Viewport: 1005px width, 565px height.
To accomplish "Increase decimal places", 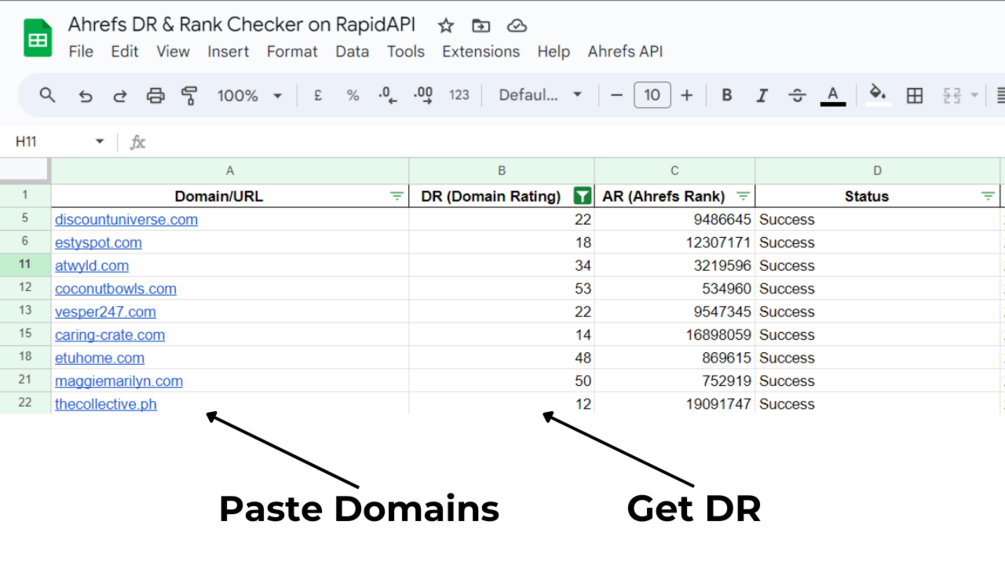I will [x=423, y=95].
